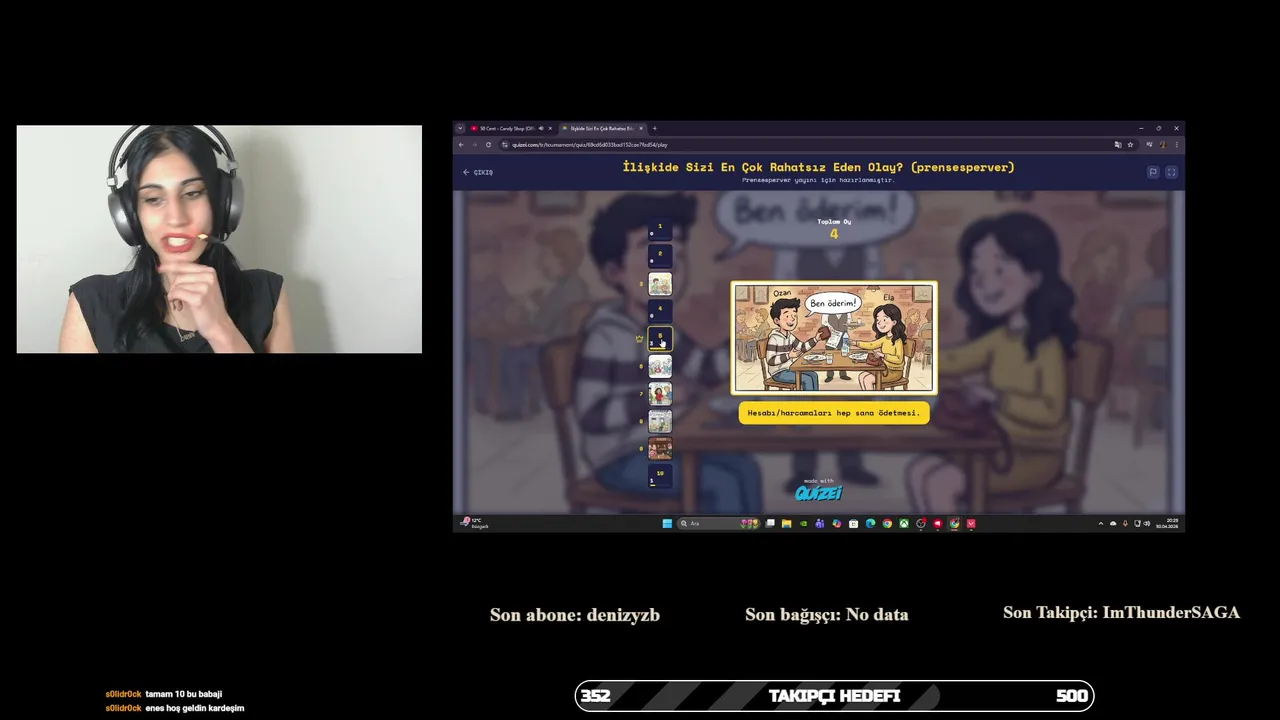Click the streamer webcam feed

(219, 239)
